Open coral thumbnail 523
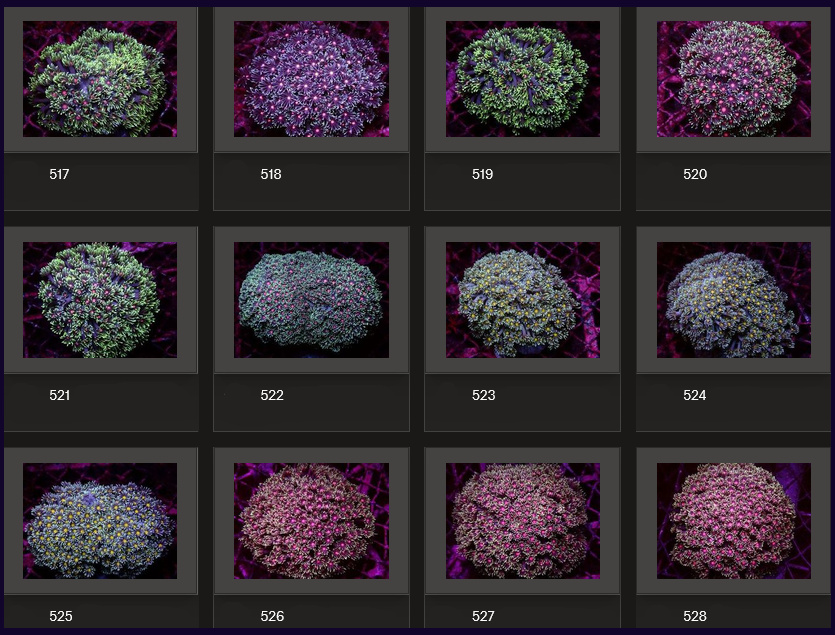The image size is (835, 635). (522, 300)
